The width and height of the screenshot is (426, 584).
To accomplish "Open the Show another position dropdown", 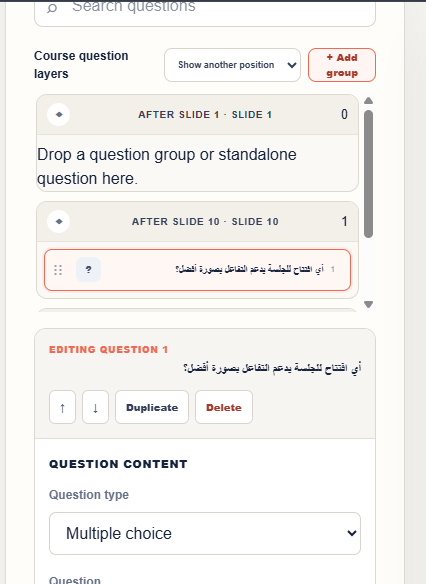I will [x=232, y=65].
